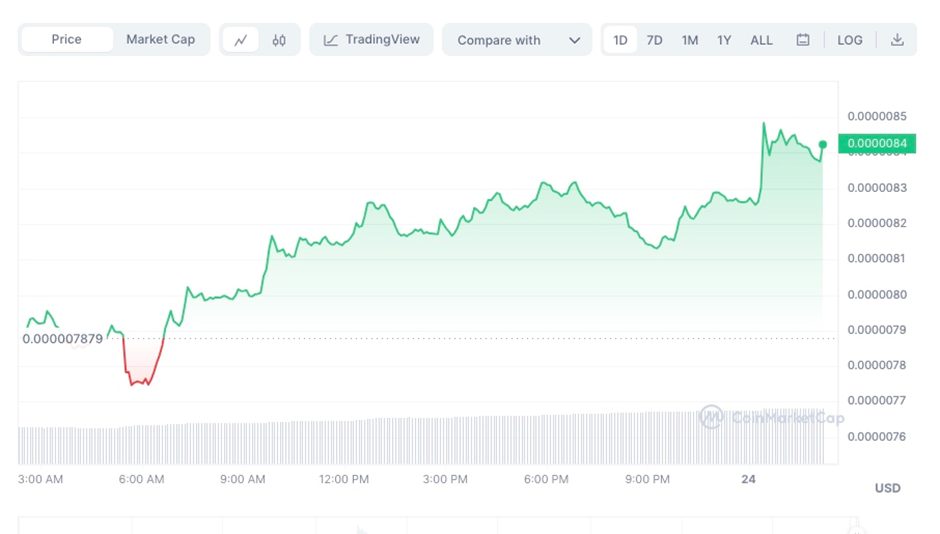The image size is (940, 534).
Task: Select the 1D time range
Action: coord(620,40)
